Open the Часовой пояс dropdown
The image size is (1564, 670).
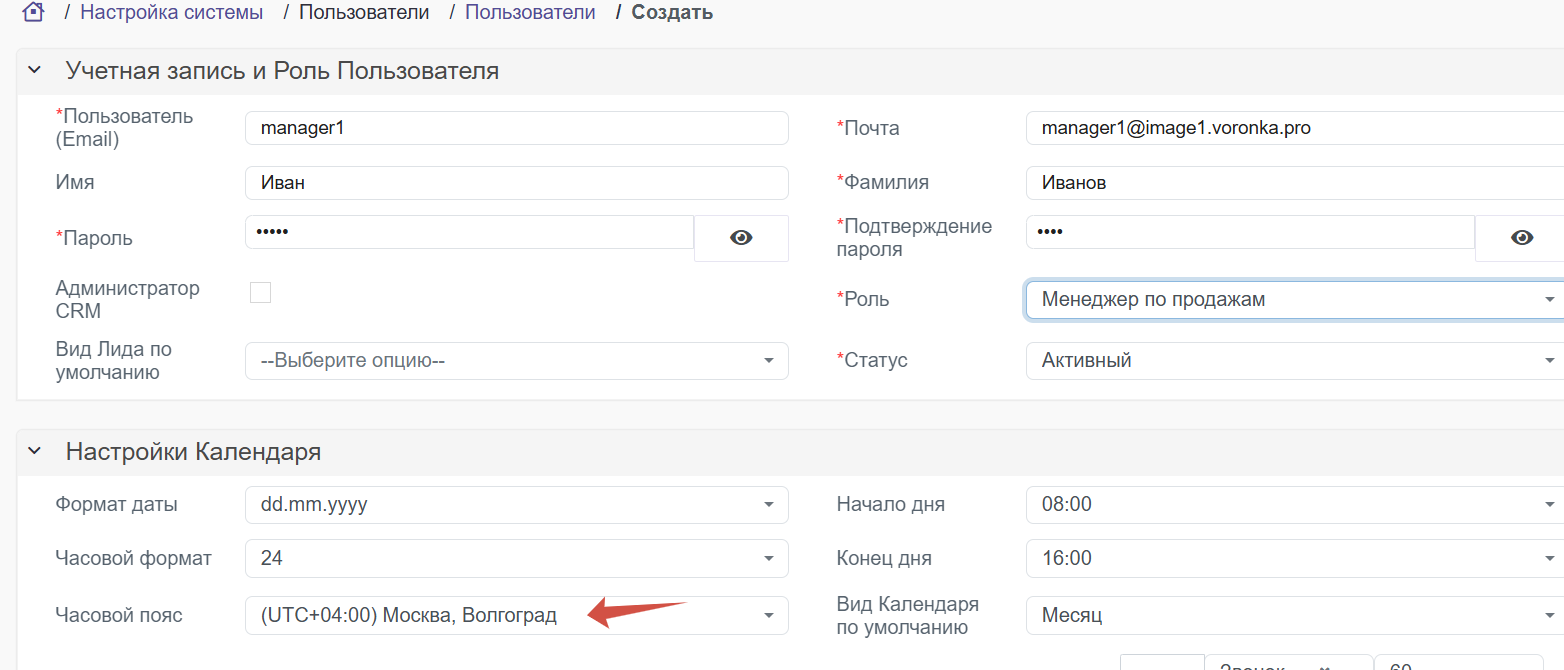click(x=516, y=616)
